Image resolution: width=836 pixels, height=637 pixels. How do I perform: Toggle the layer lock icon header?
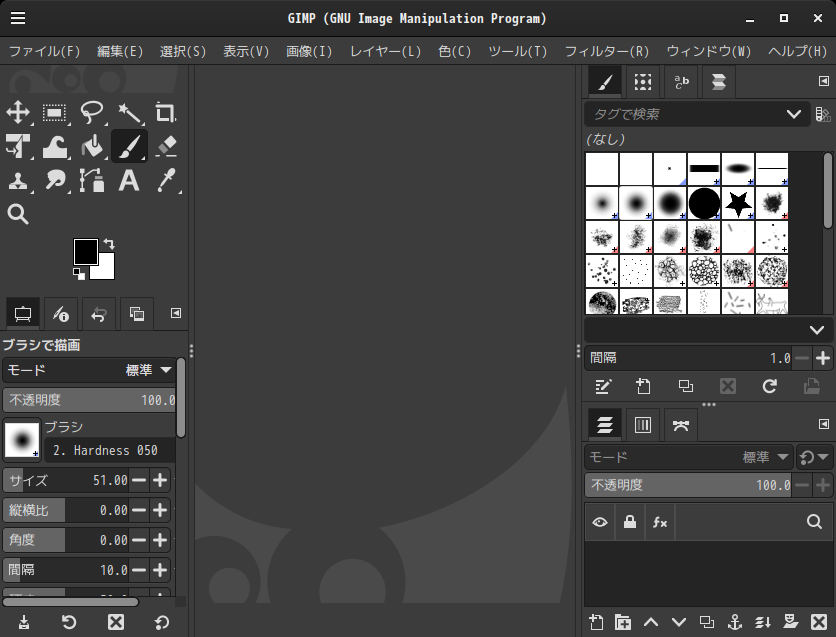(629, 522)
